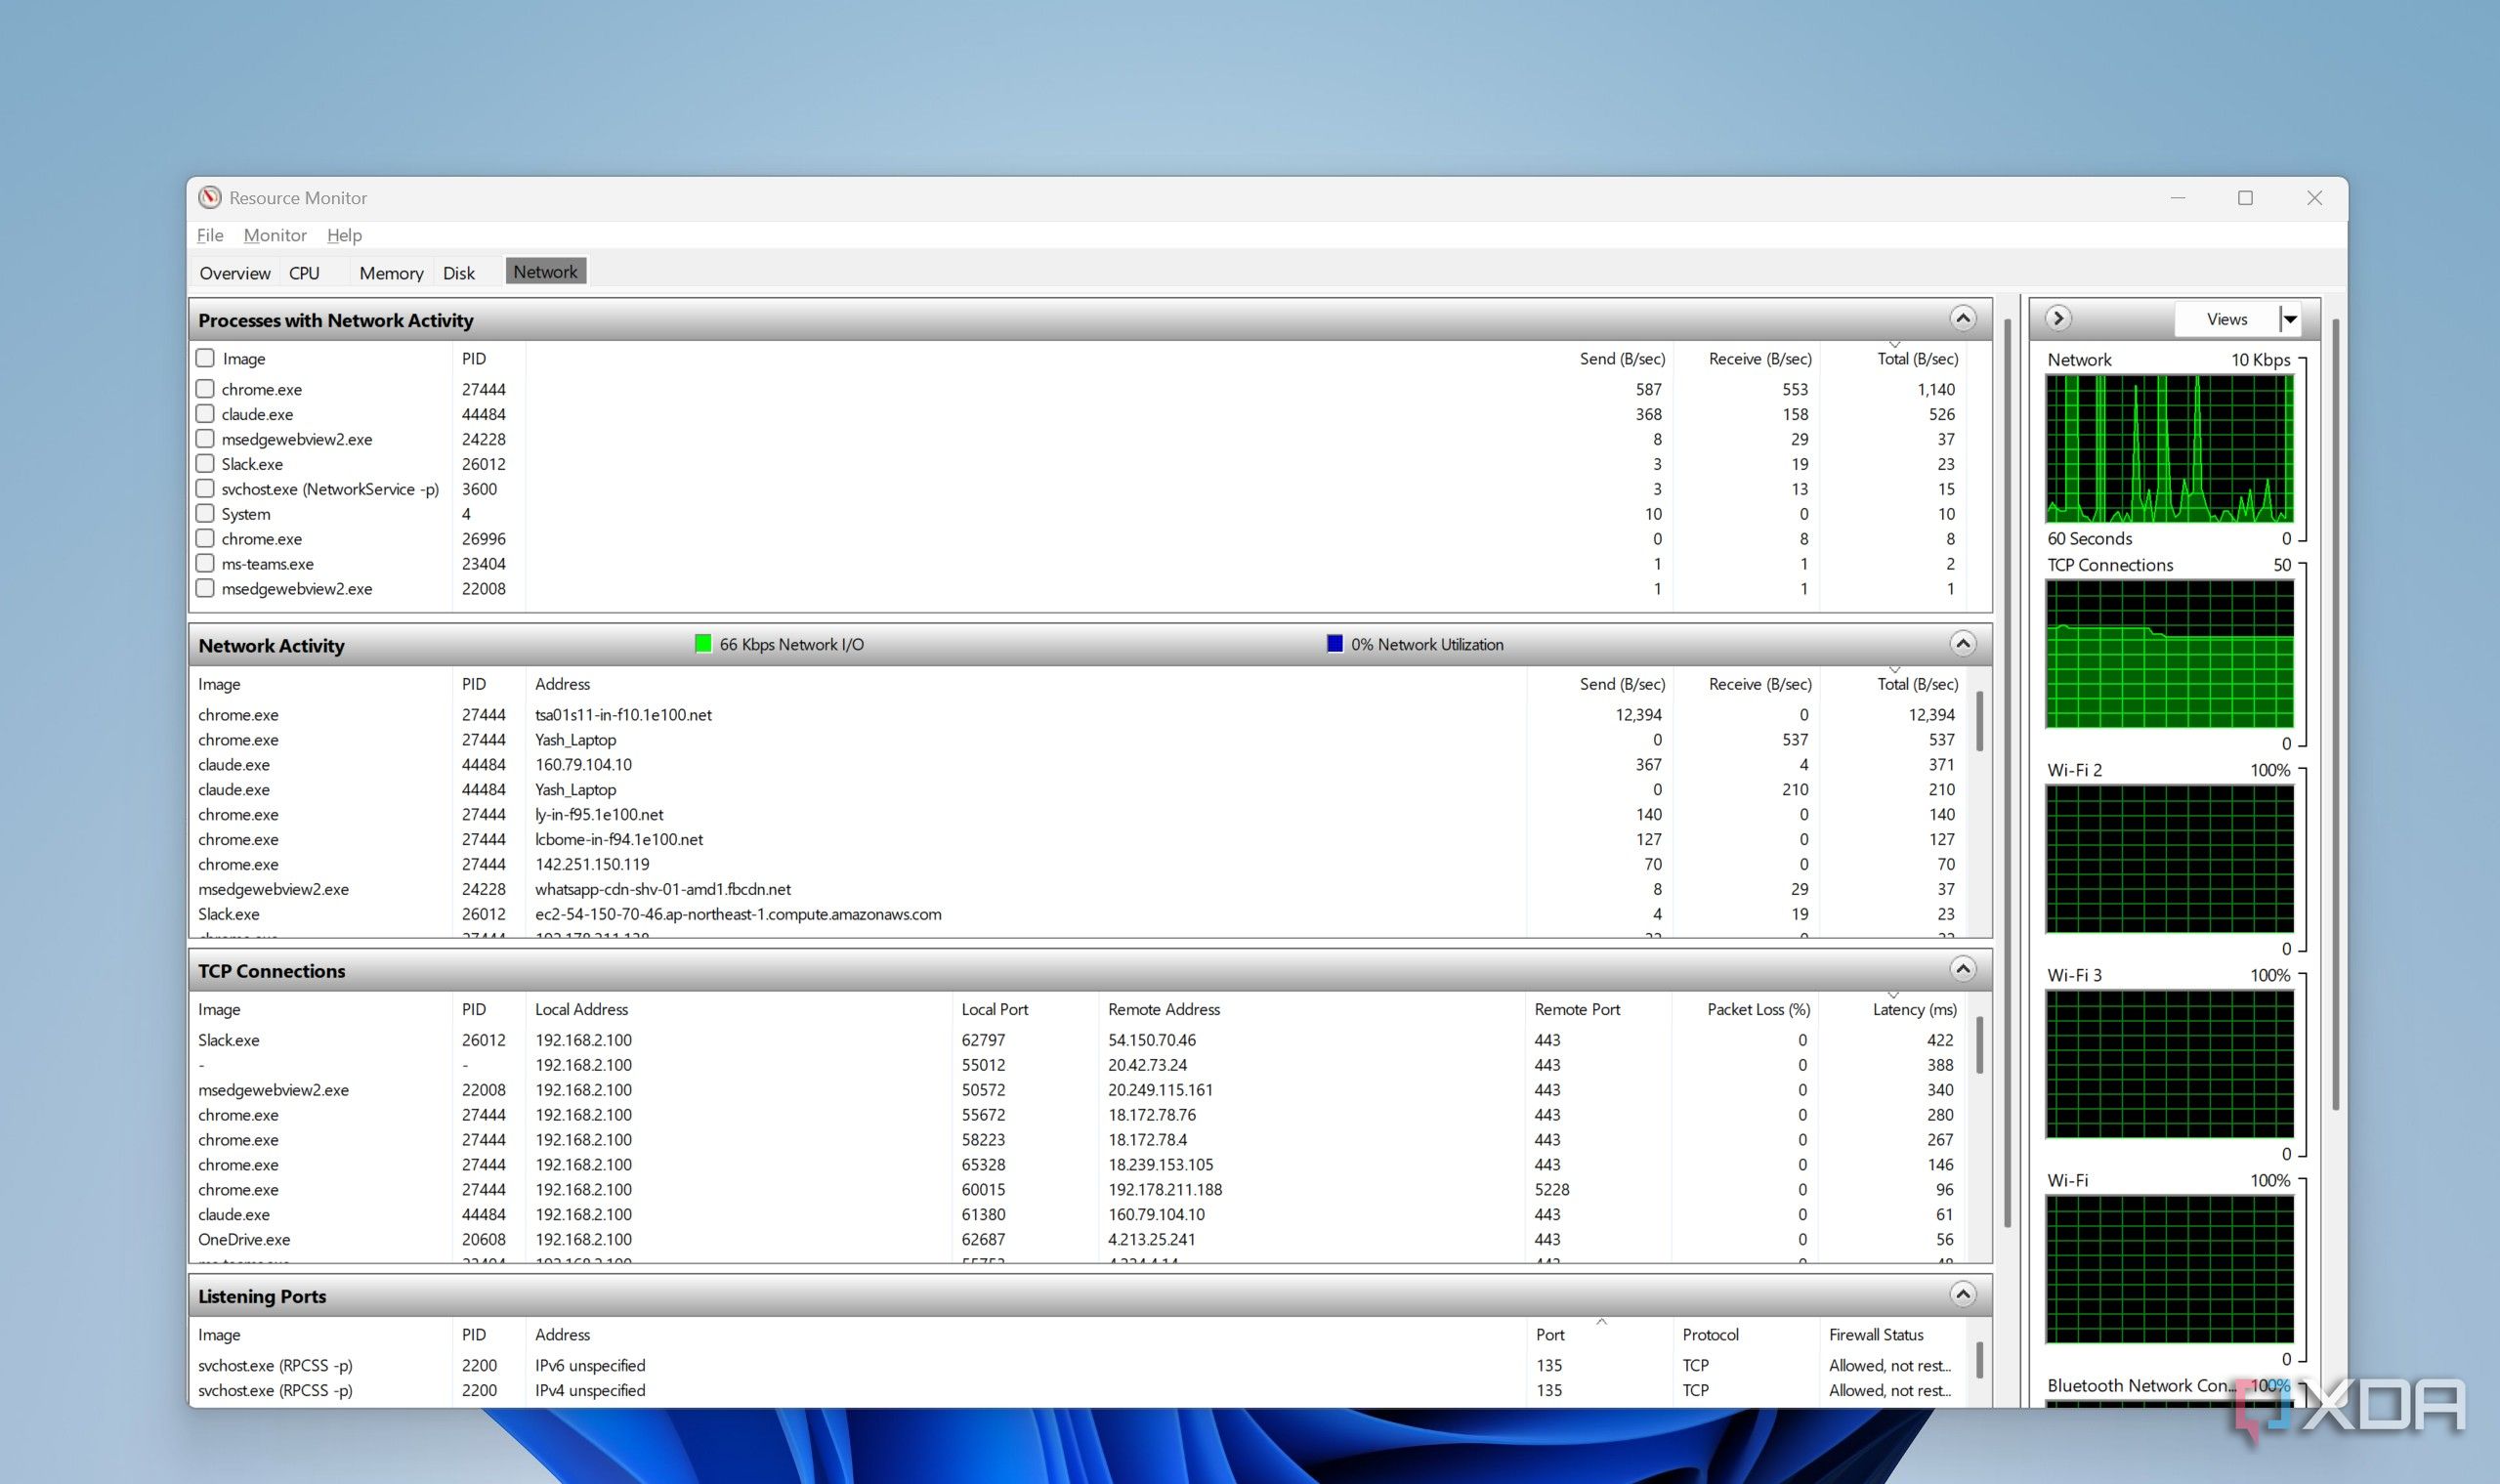Image resolution: width=2500 pixels, height=1484 pixels.
Task: Open the Help menu
Action: pos(344,235)
